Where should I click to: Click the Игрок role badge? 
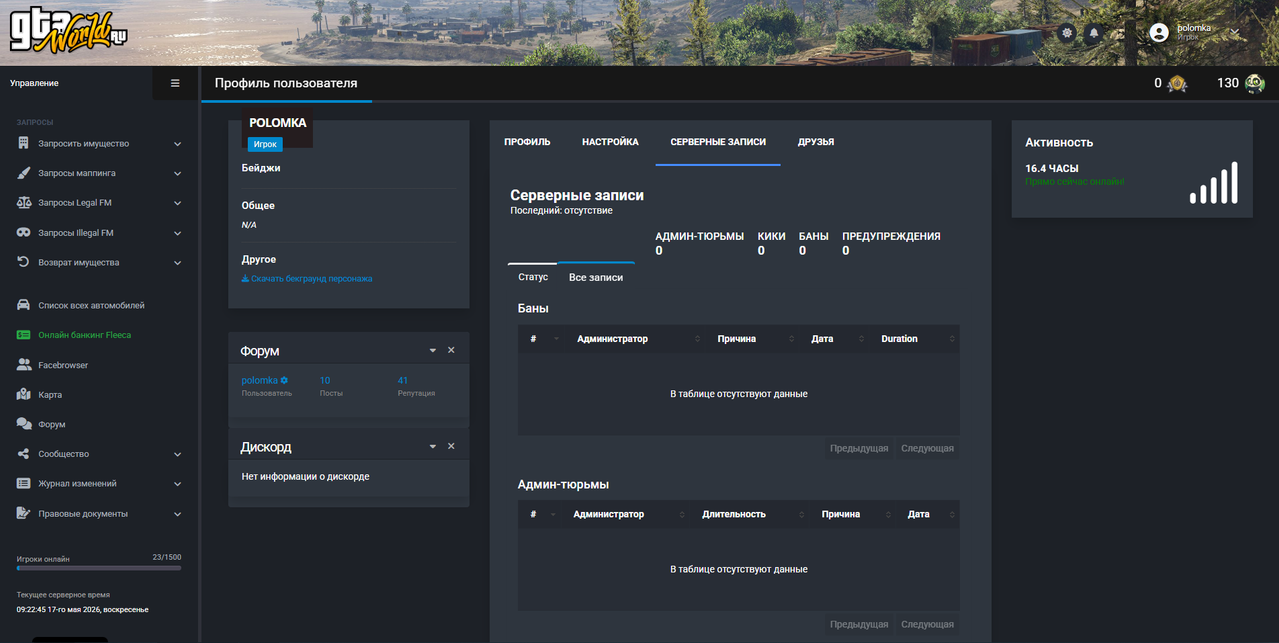coord(265,144)
